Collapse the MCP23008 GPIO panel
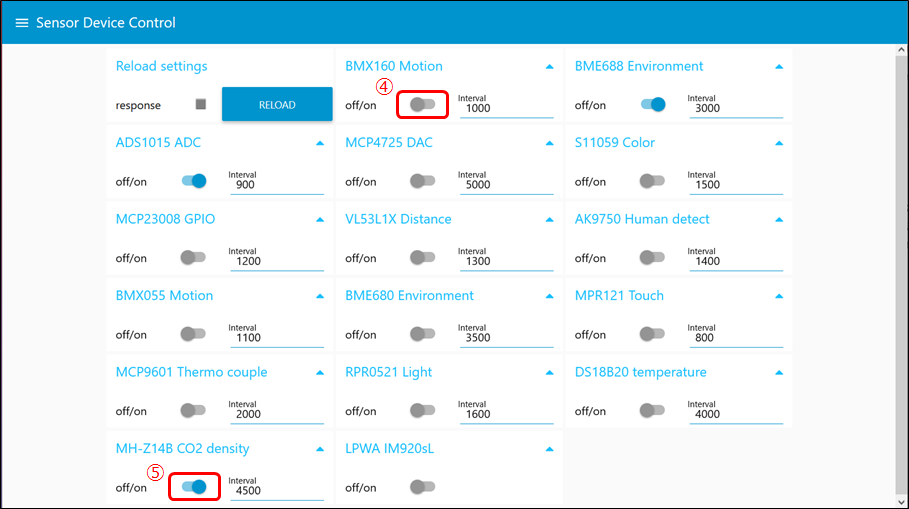This screenshot has width=909, height=509. pos(320,220)
